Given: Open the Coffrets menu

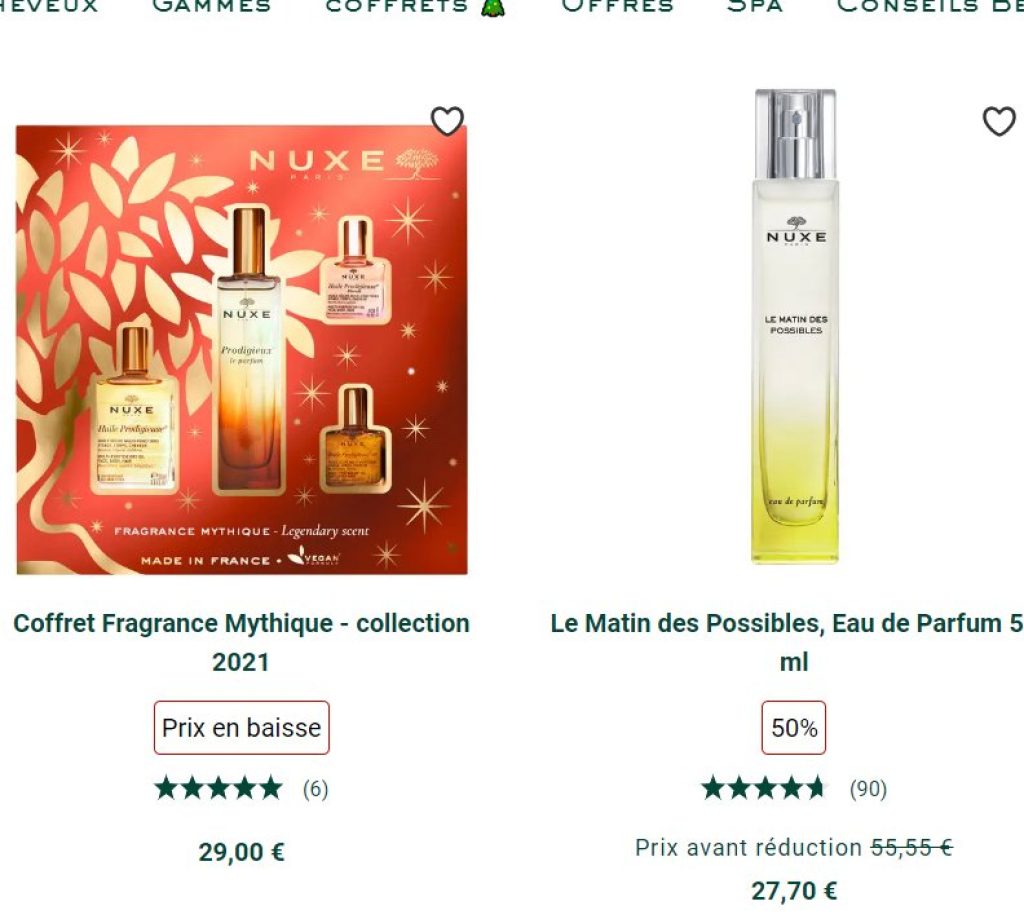Looking at the screenshot, I should [x=397, y=6].
